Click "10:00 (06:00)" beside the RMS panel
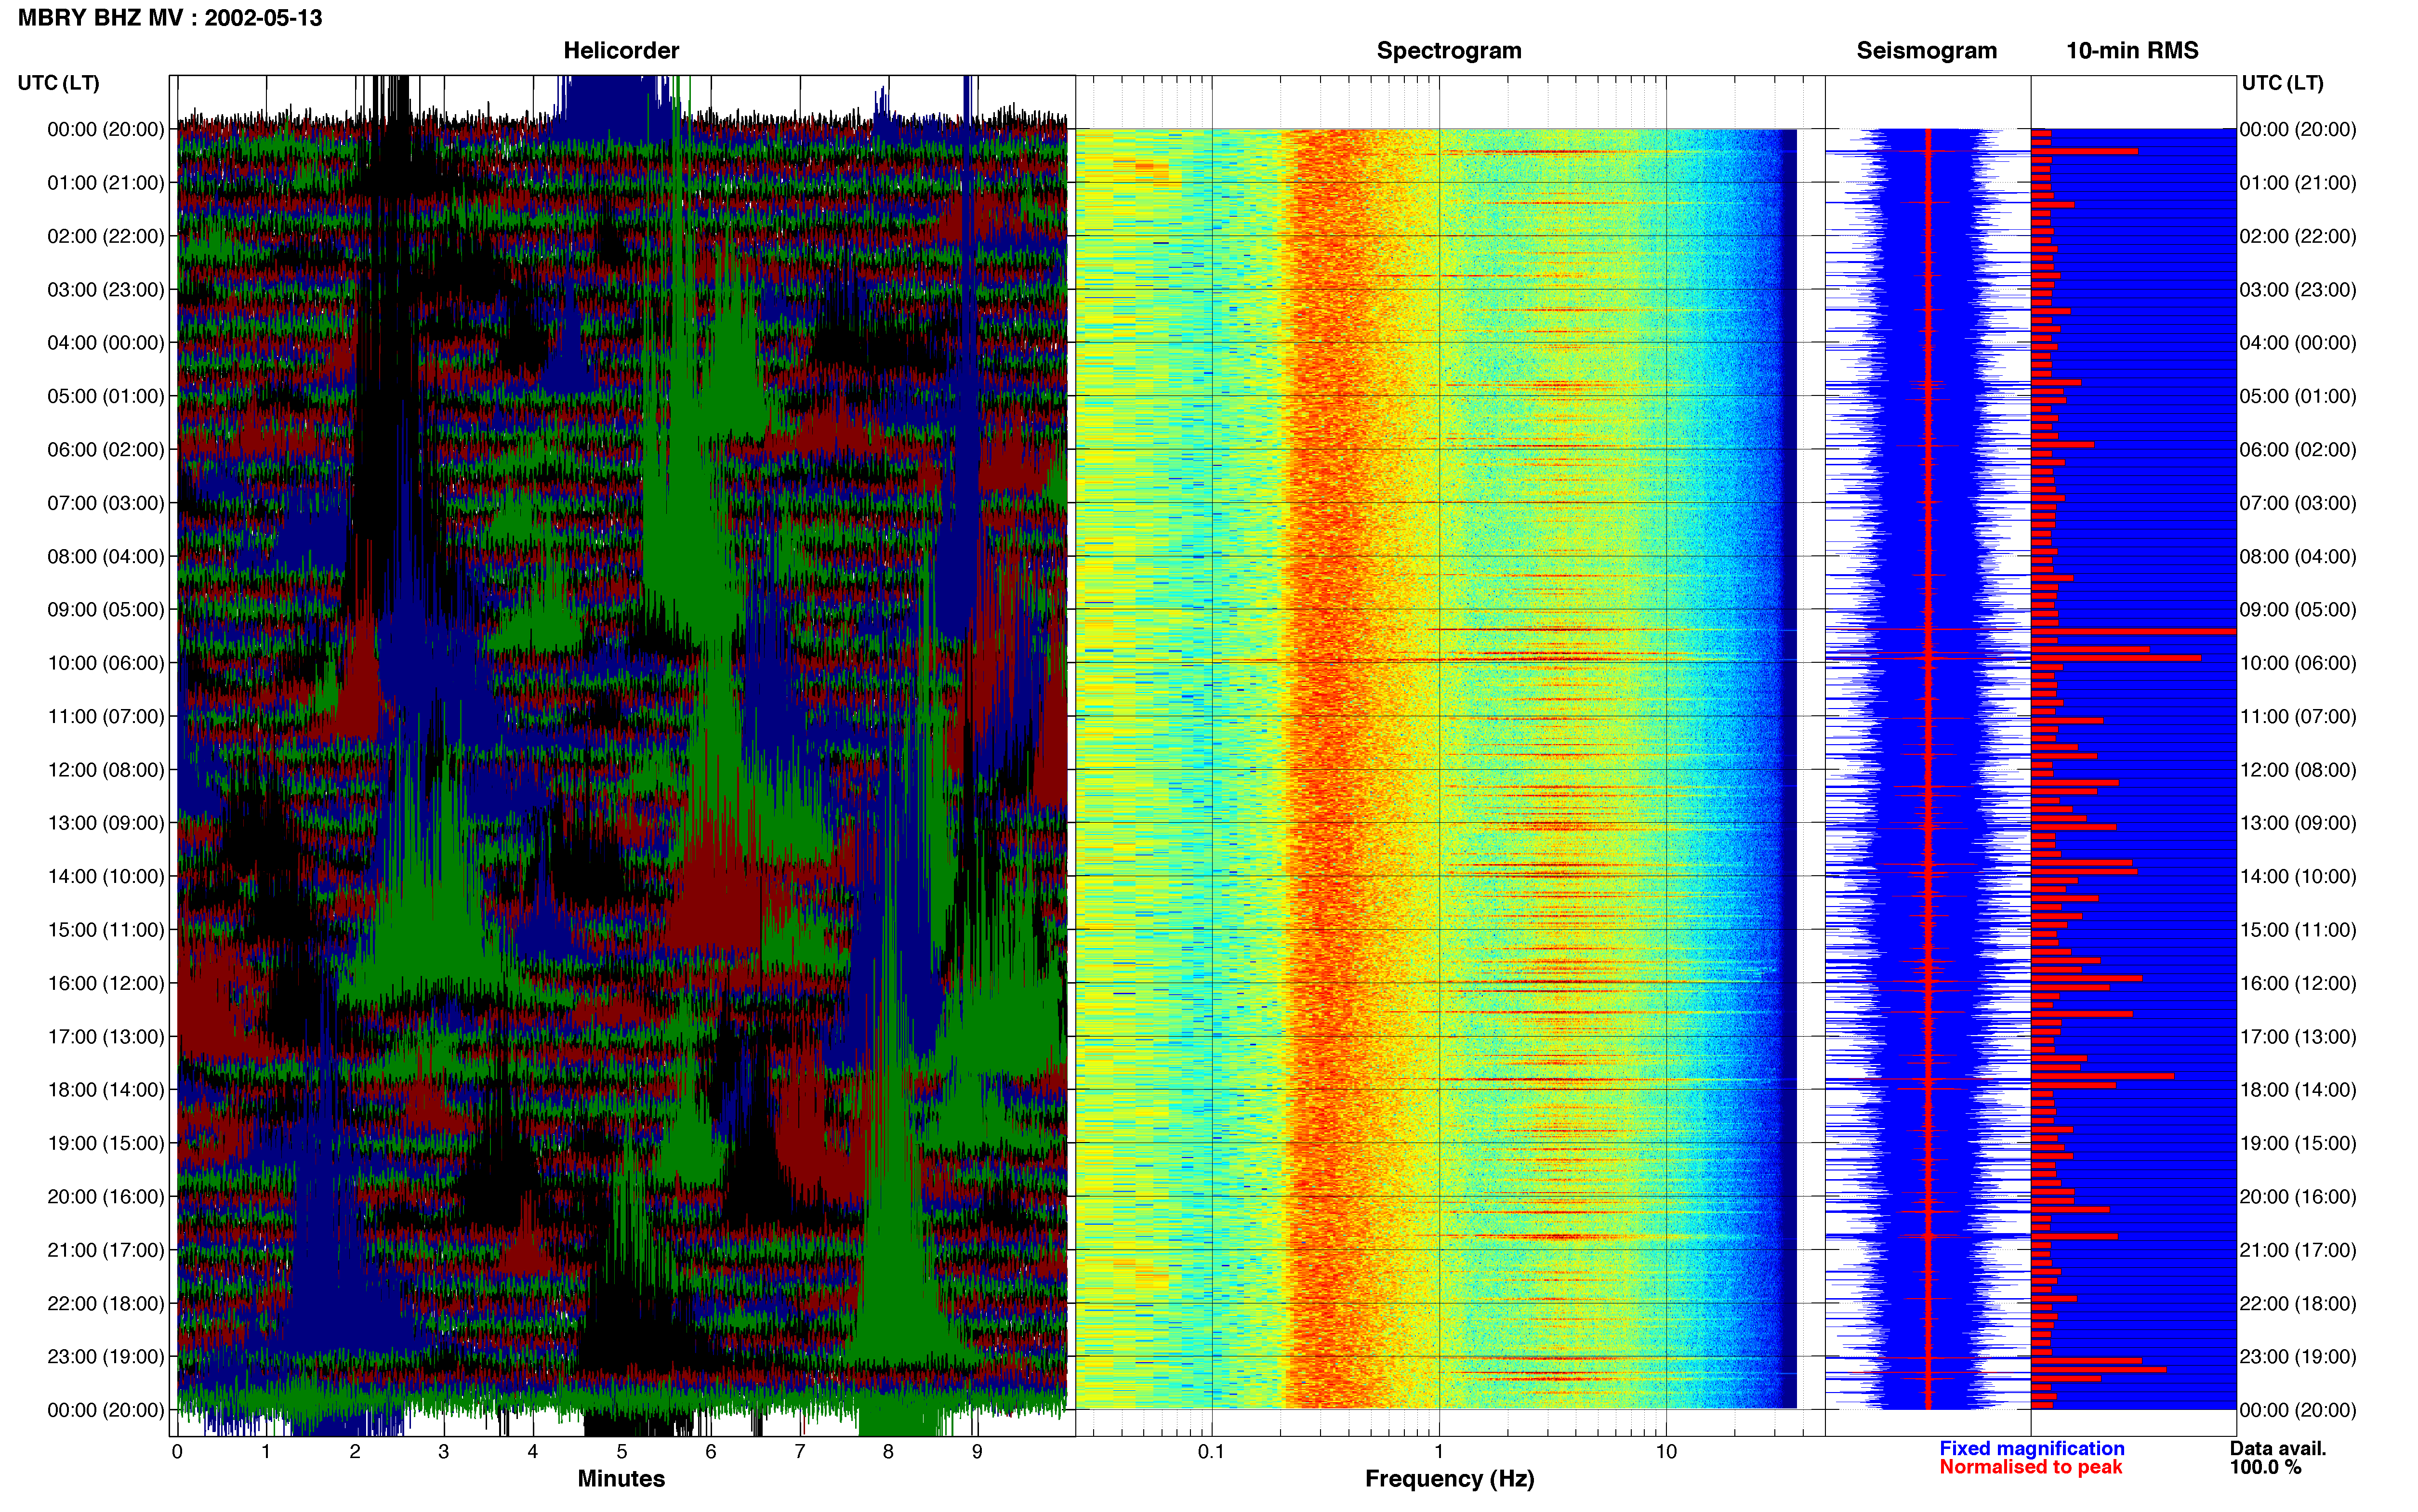The image size is (2418, 1512). tap(2298, 663)
